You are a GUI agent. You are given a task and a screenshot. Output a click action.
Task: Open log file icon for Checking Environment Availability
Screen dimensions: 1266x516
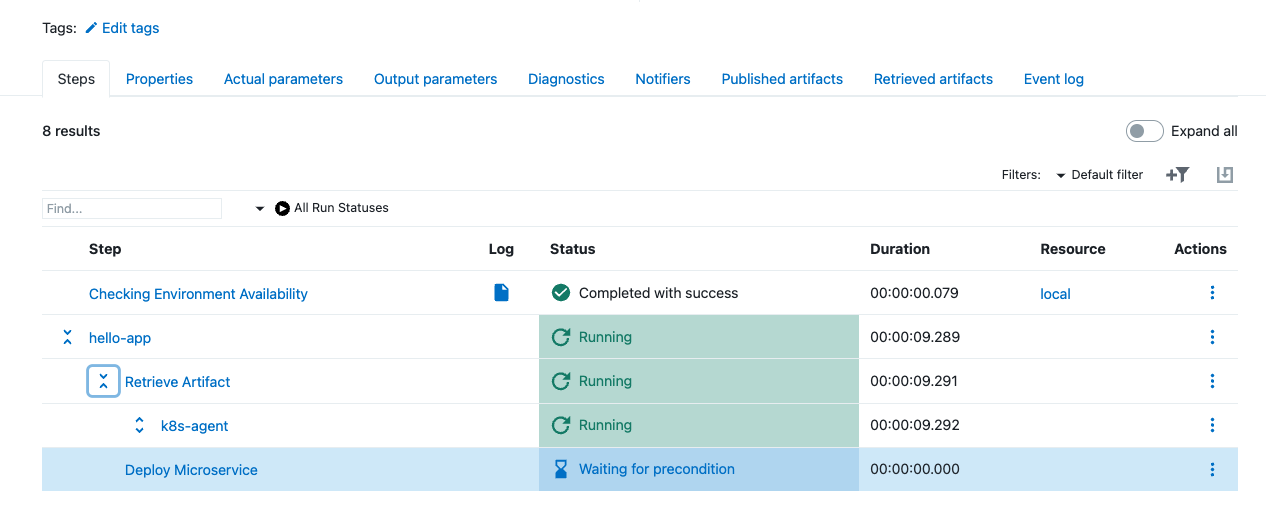[x=501, y=293]
